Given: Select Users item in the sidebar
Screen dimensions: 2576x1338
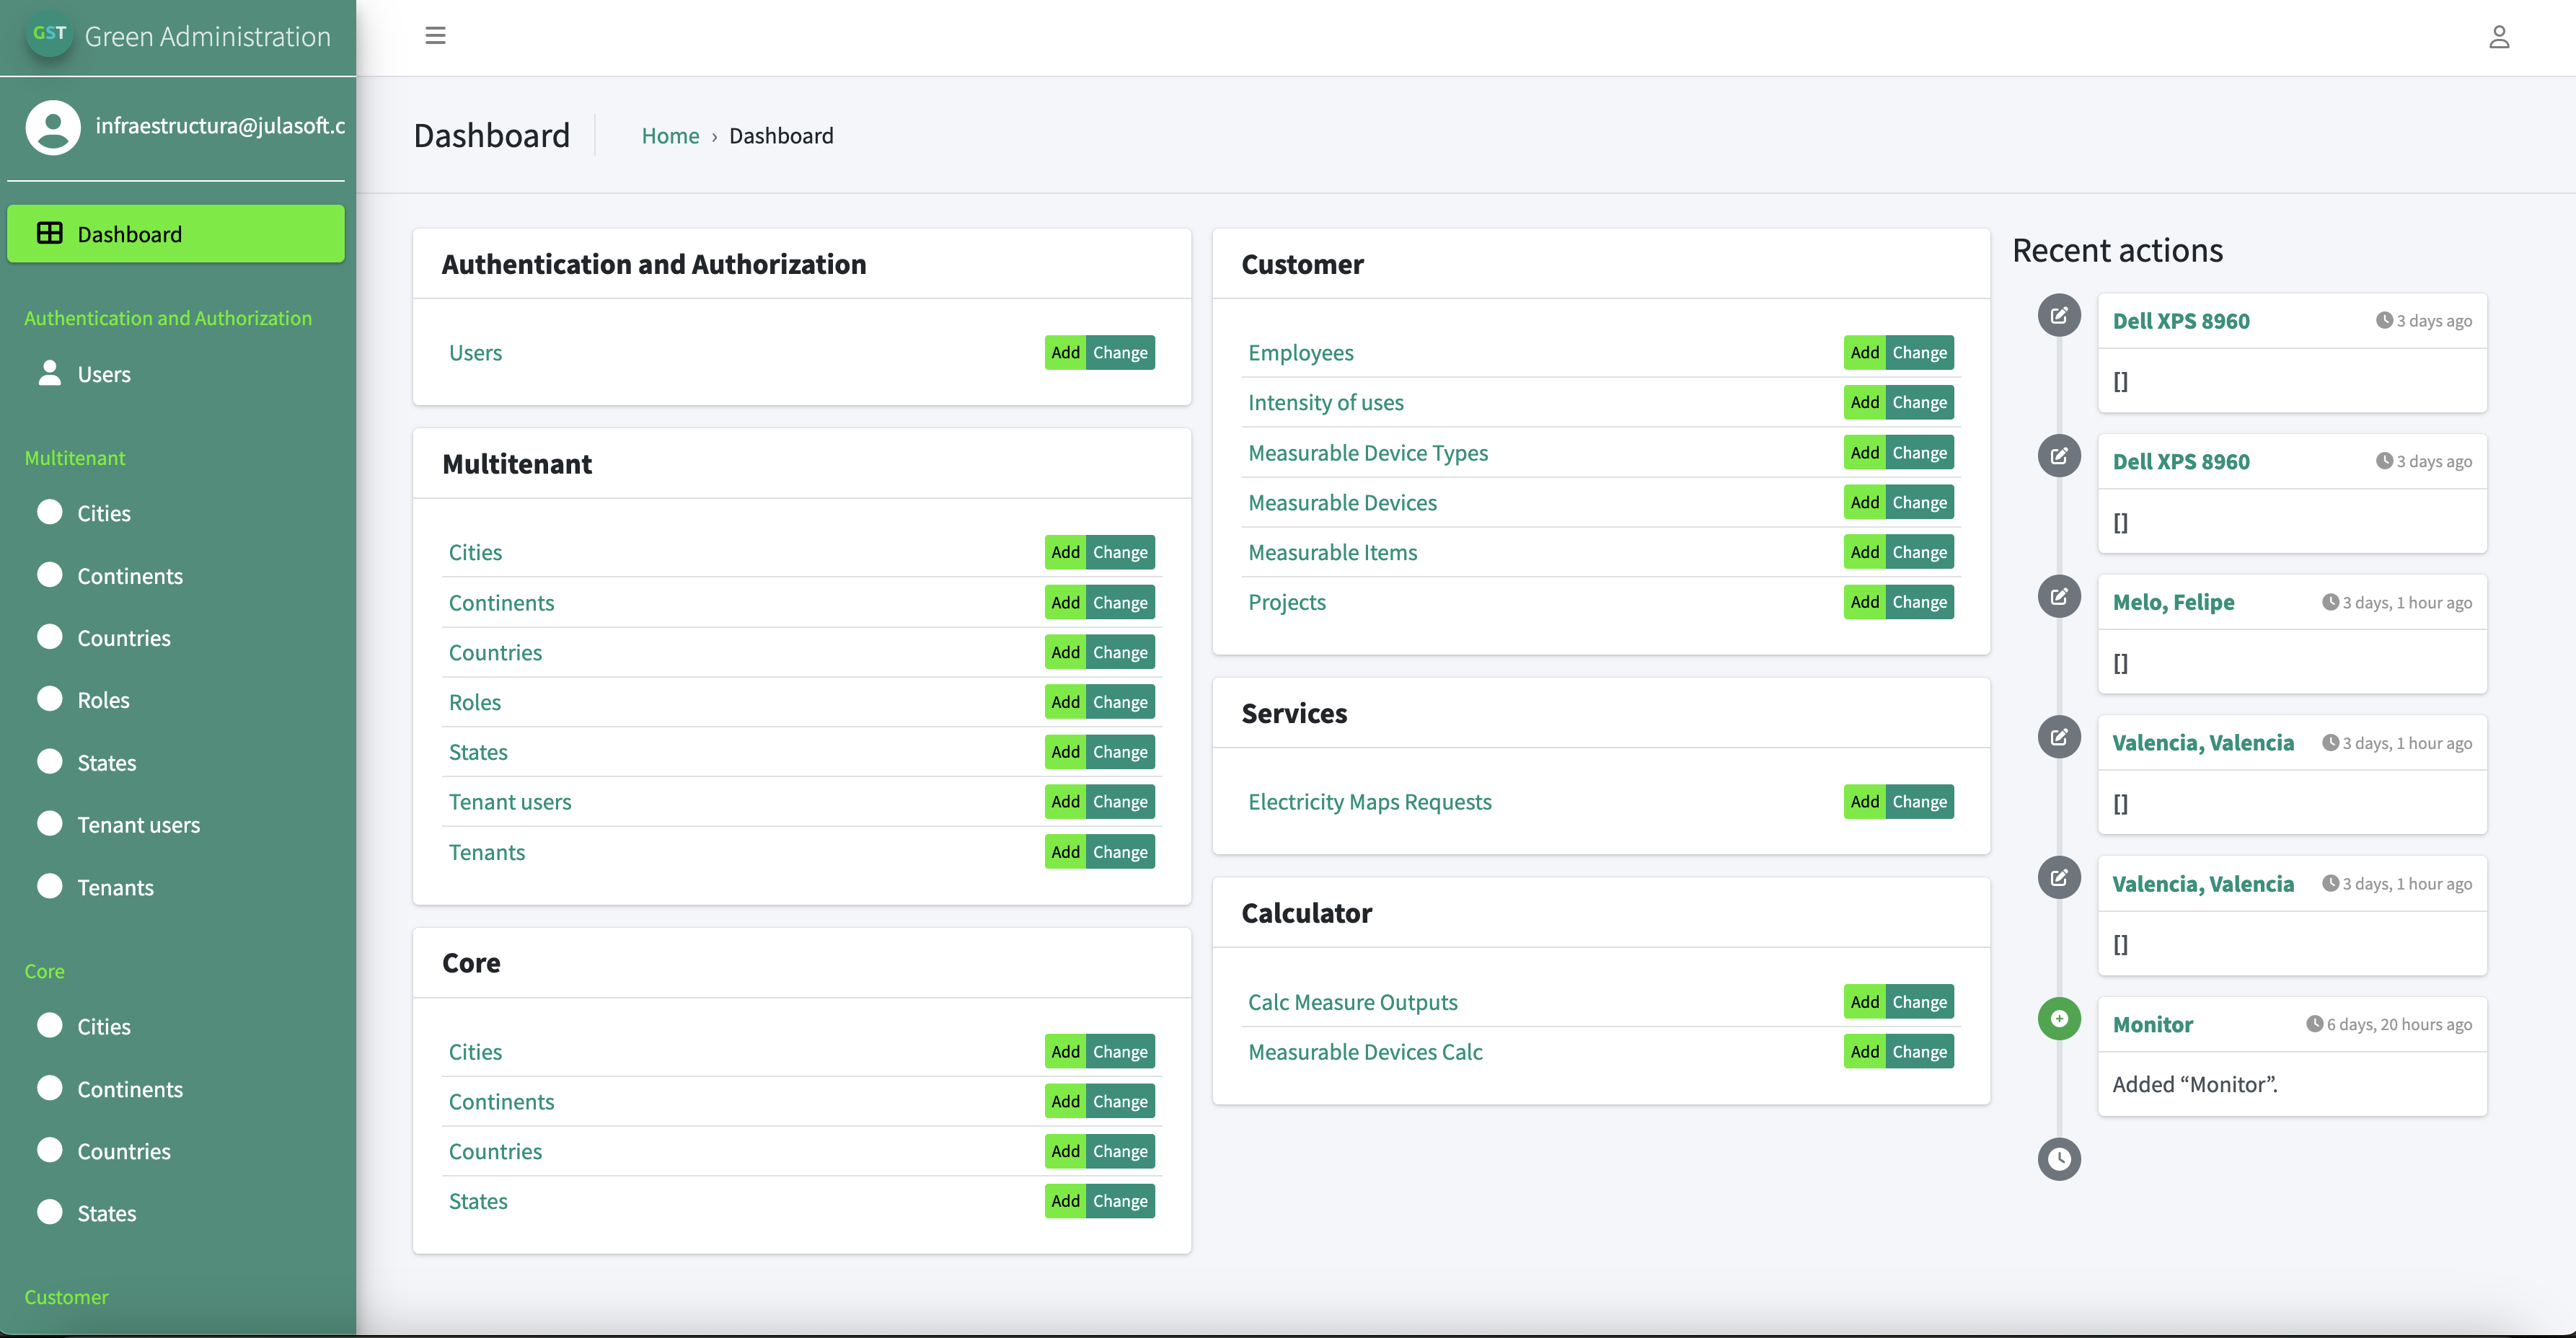Looking at the screenshot, I should point(104,374).
